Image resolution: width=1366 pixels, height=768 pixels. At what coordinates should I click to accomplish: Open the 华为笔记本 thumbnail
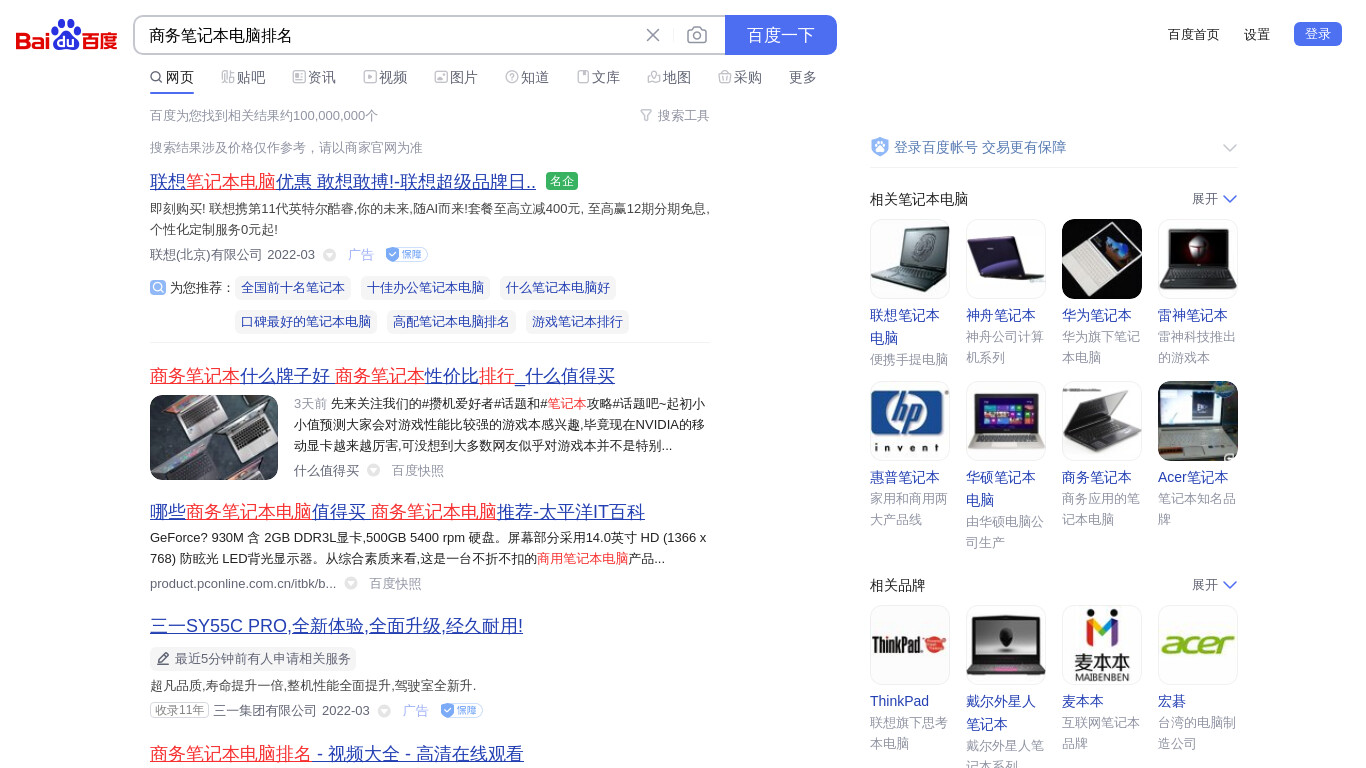point(1102,259)
